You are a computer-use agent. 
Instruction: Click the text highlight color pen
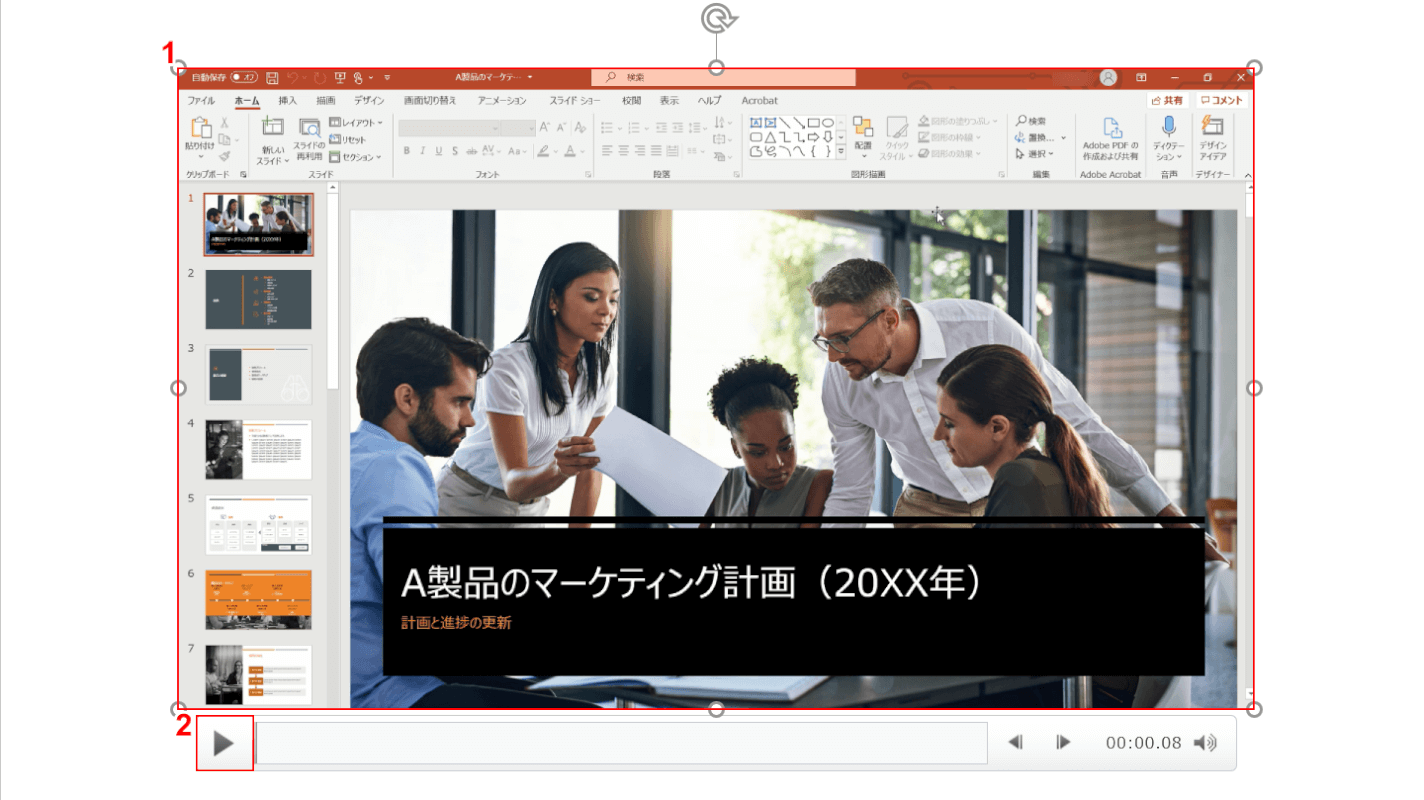(543, 151)
